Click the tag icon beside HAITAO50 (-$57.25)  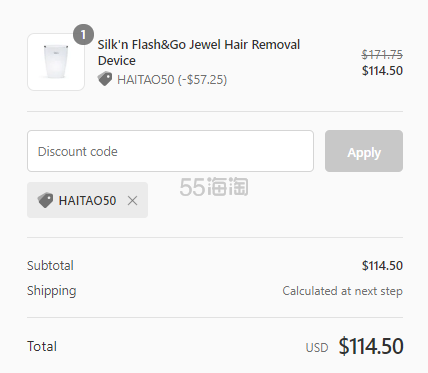105,79
